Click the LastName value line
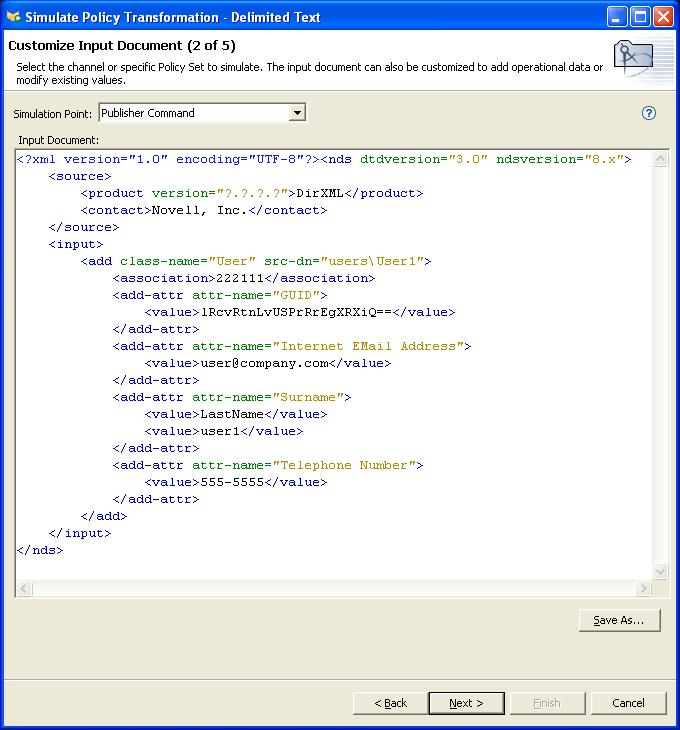 pos(236,414)
